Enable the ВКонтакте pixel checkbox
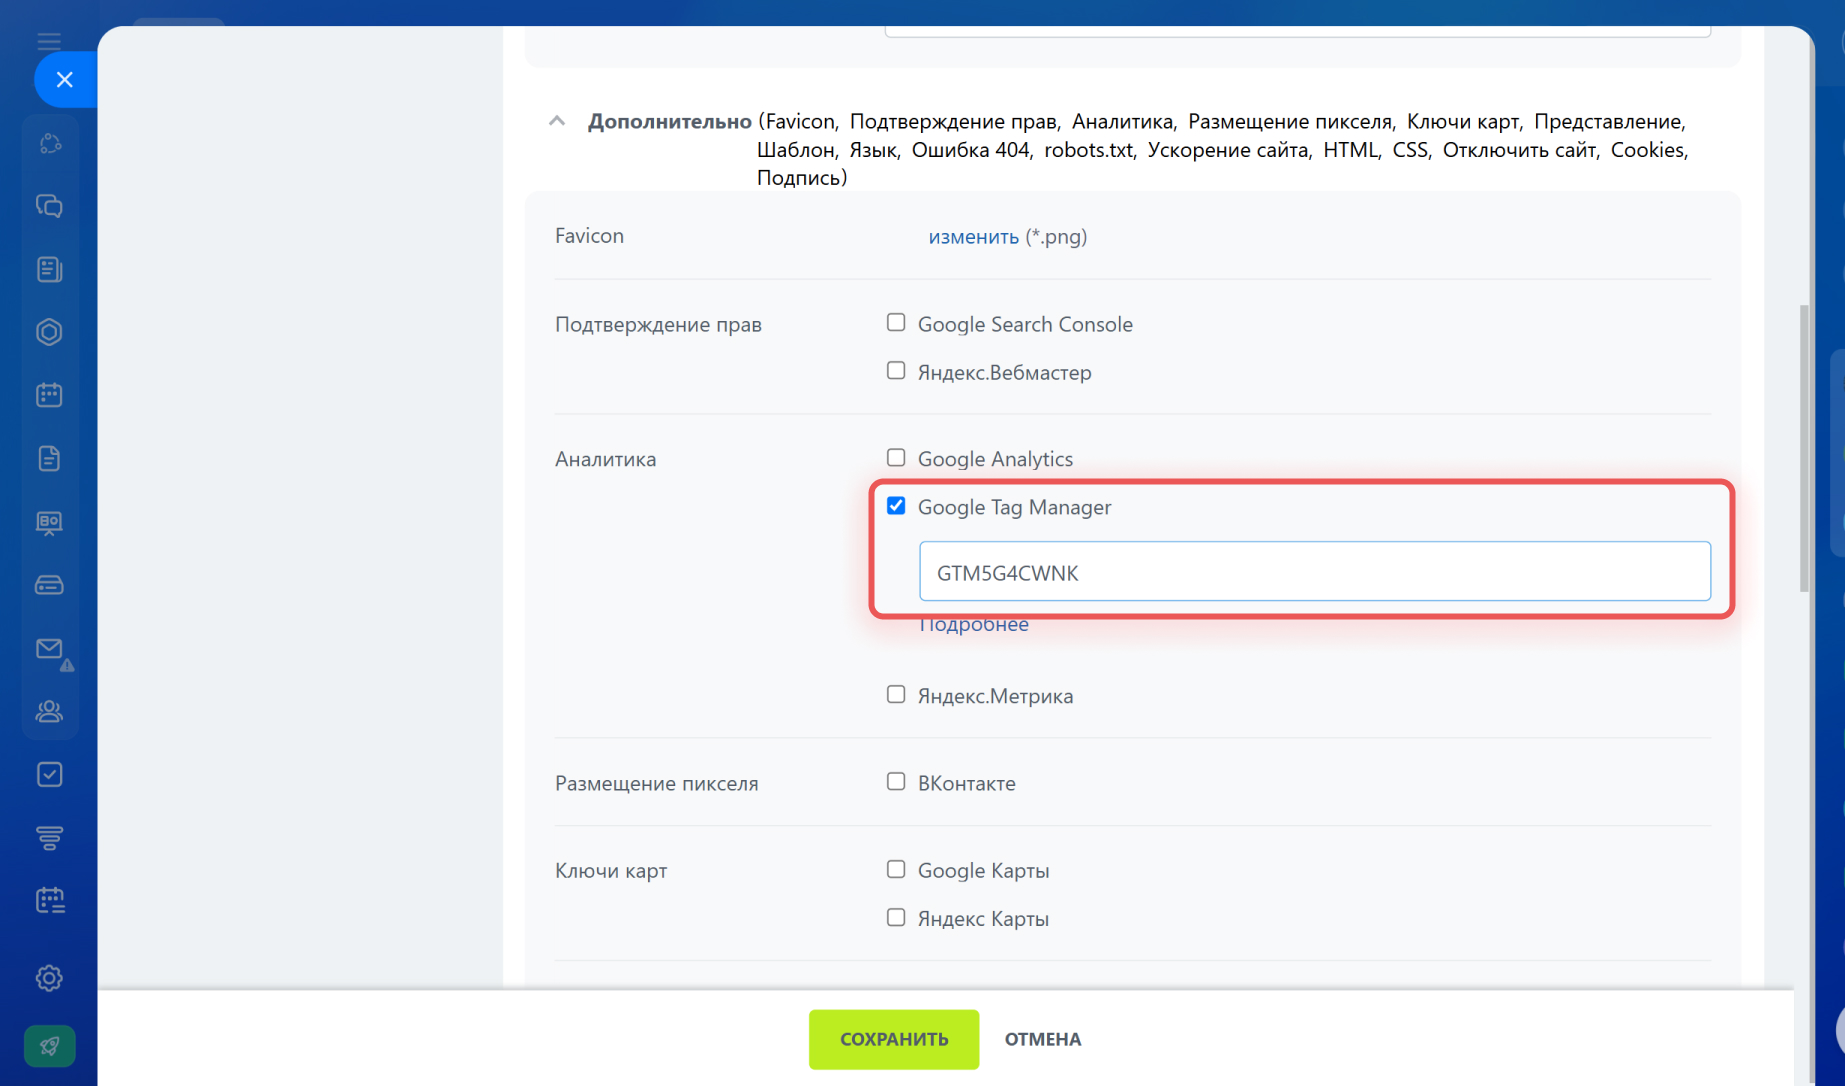This screenshot has height=1086, width=1845. pos(896,782)
